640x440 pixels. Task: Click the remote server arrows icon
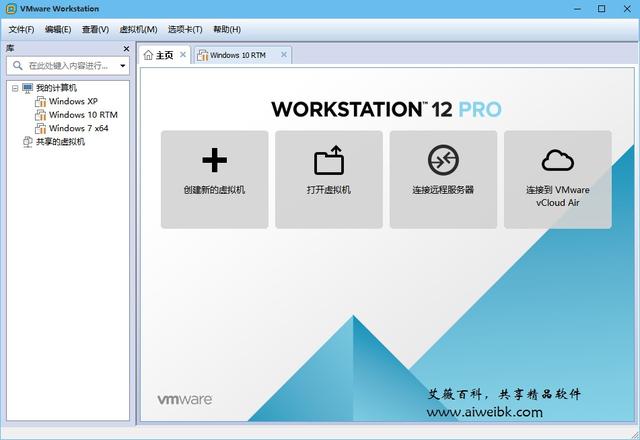point(443,160)
